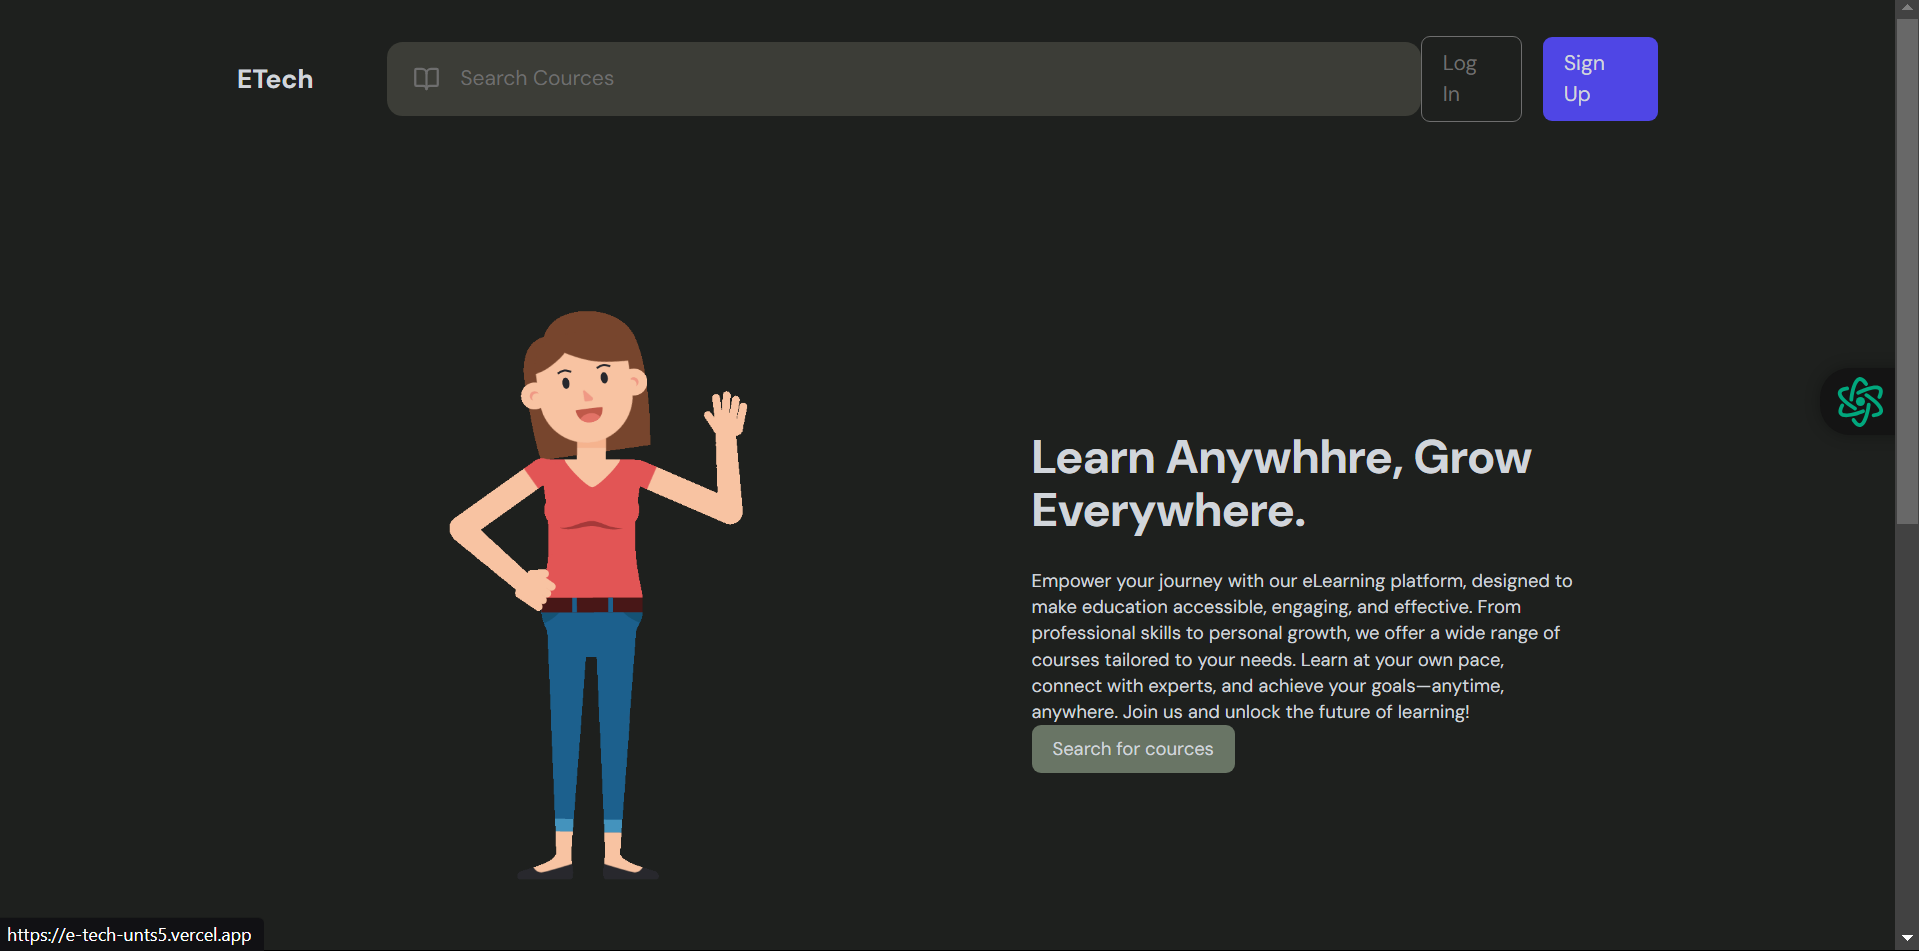Viewport: 1919px width, 951px height.
Task: Click the waving woman's raised hand
Action: [x=727, y=414]
